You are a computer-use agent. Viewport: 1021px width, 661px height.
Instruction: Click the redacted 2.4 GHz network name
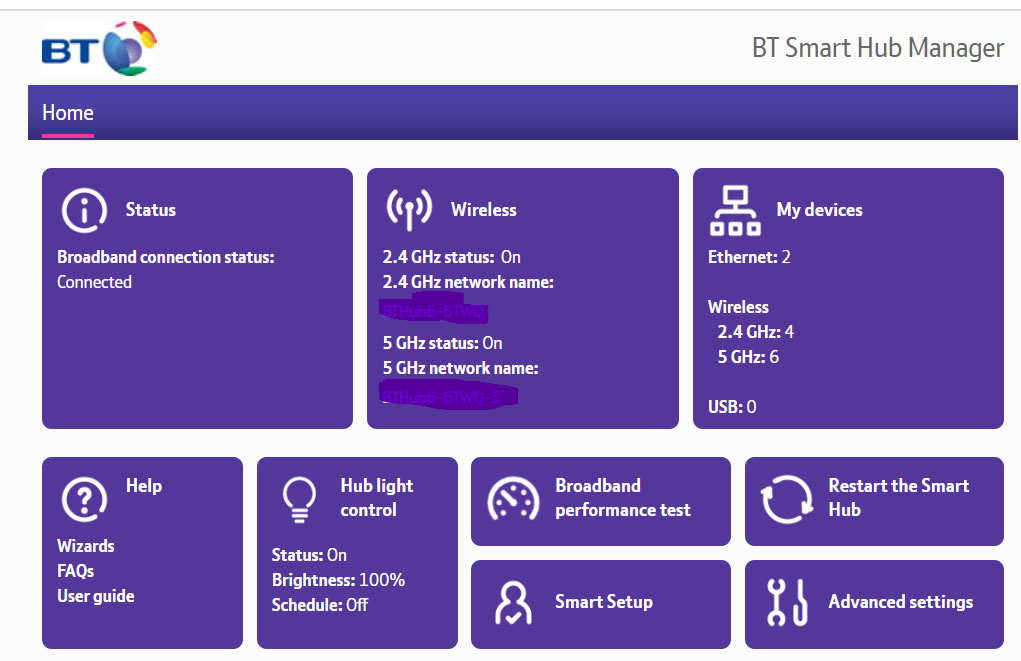pyautogui.click(x=434, y=311)
